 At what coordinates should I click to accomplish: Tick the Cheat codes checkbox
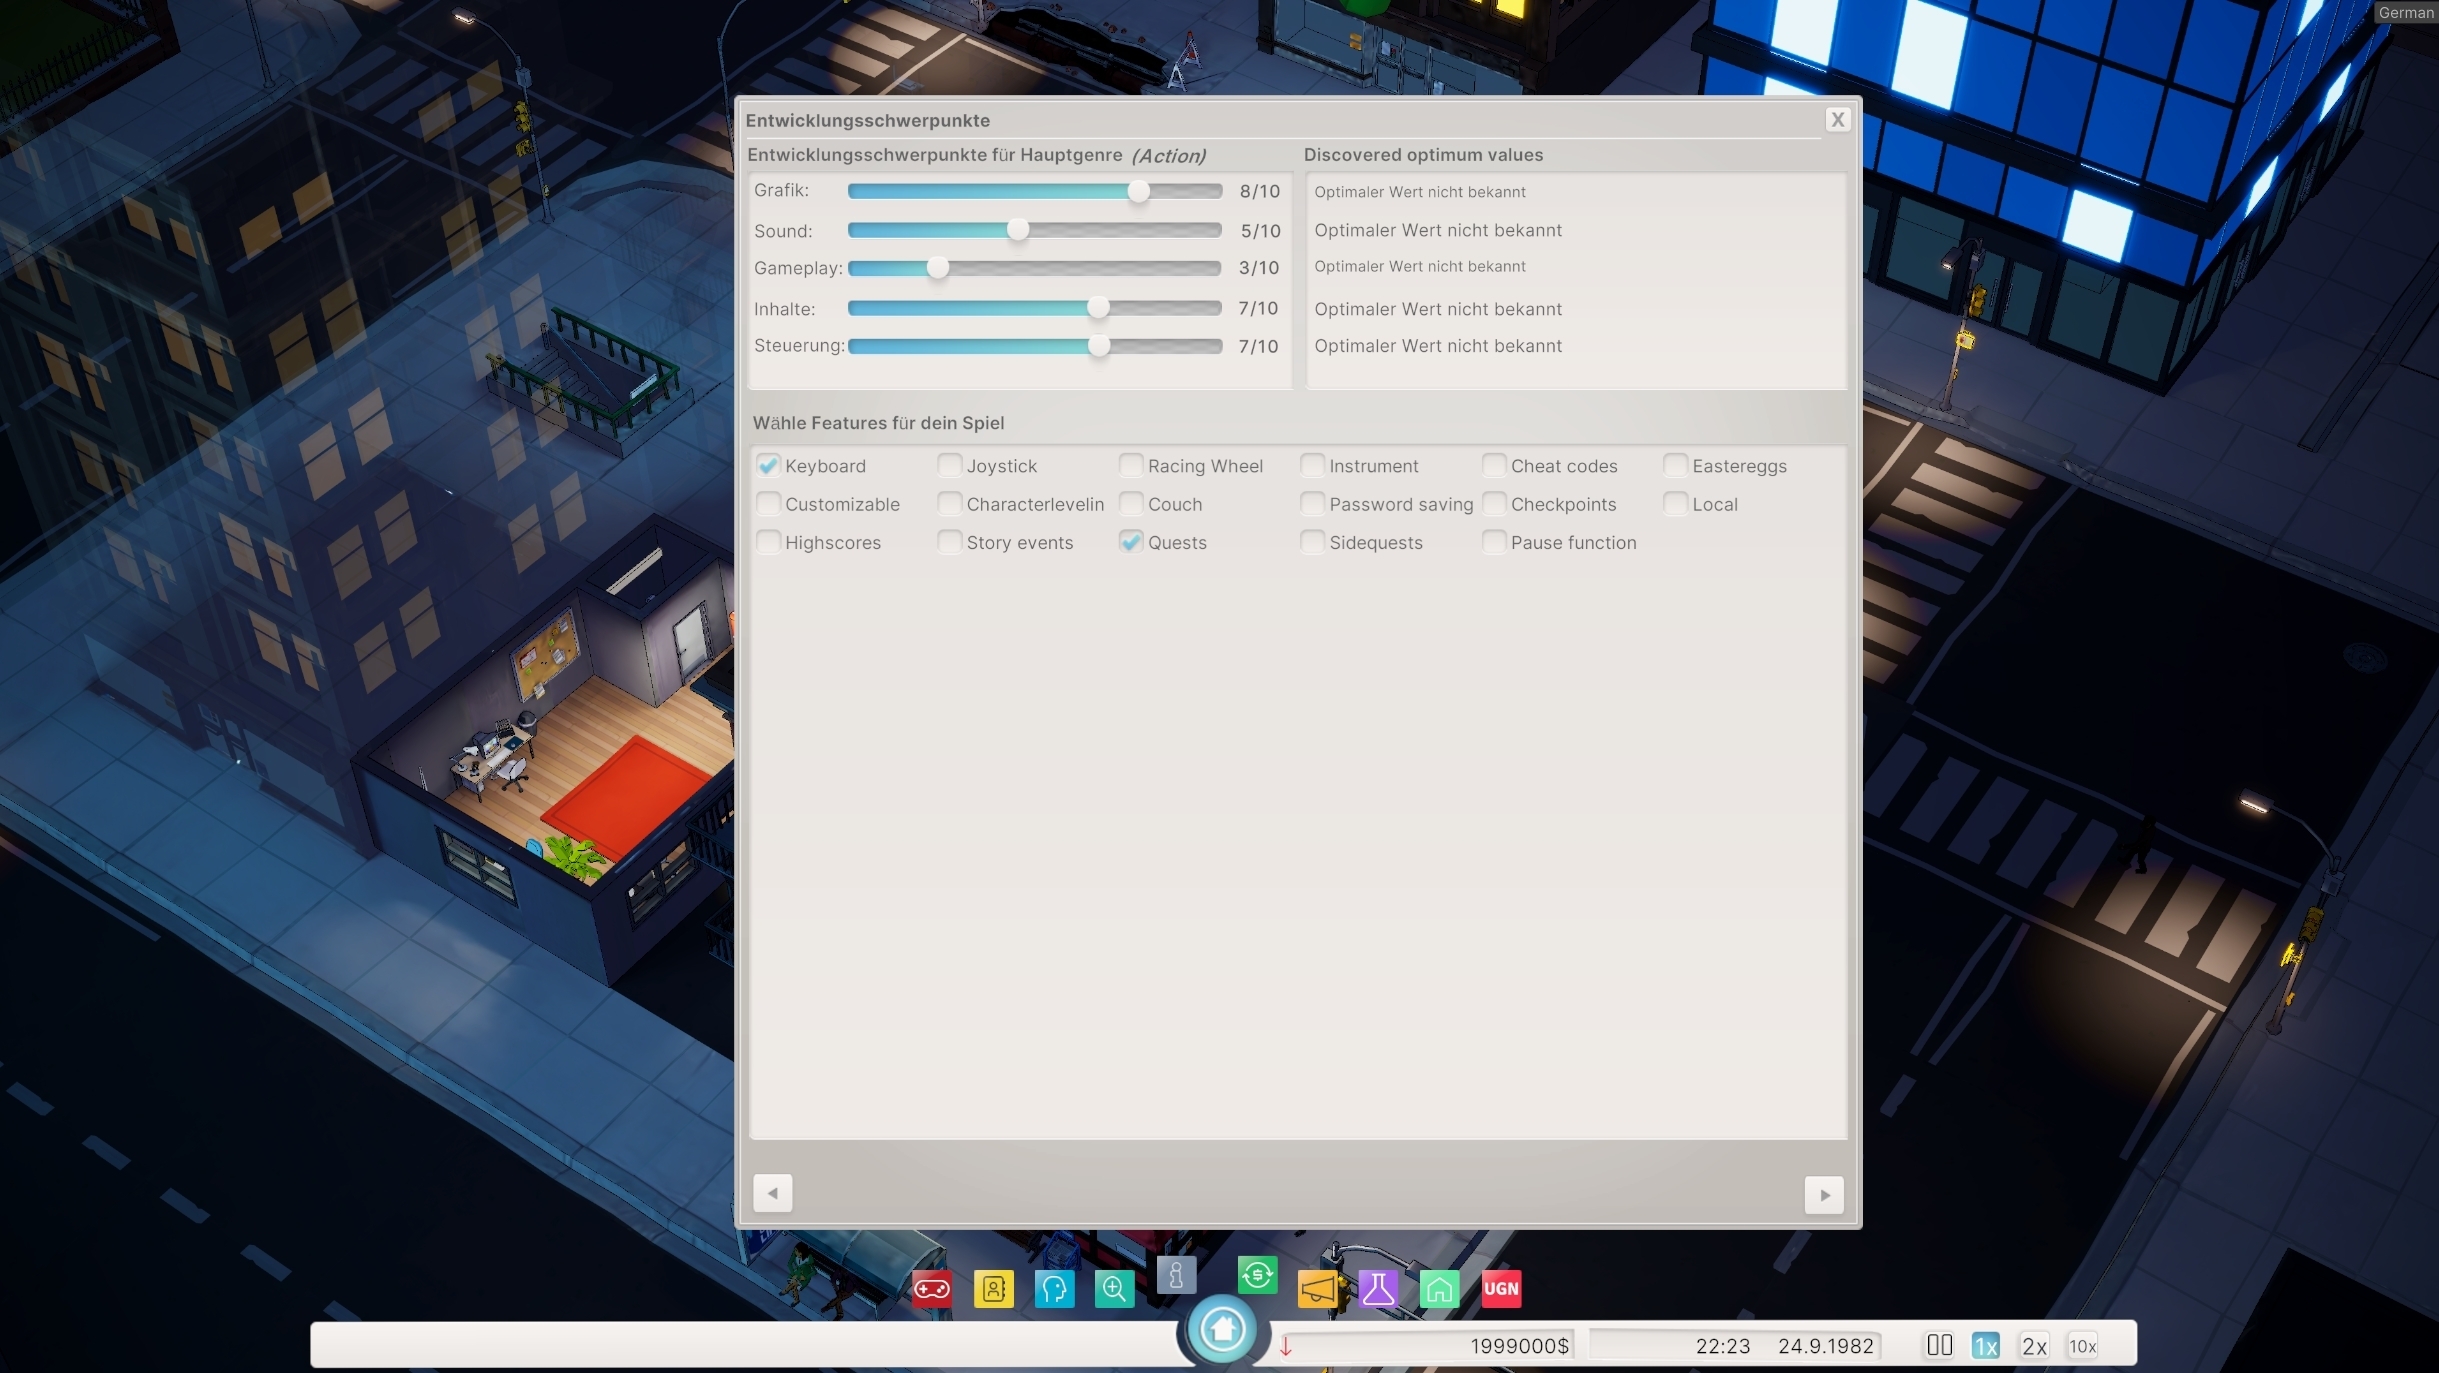[x=1494, y=465]
